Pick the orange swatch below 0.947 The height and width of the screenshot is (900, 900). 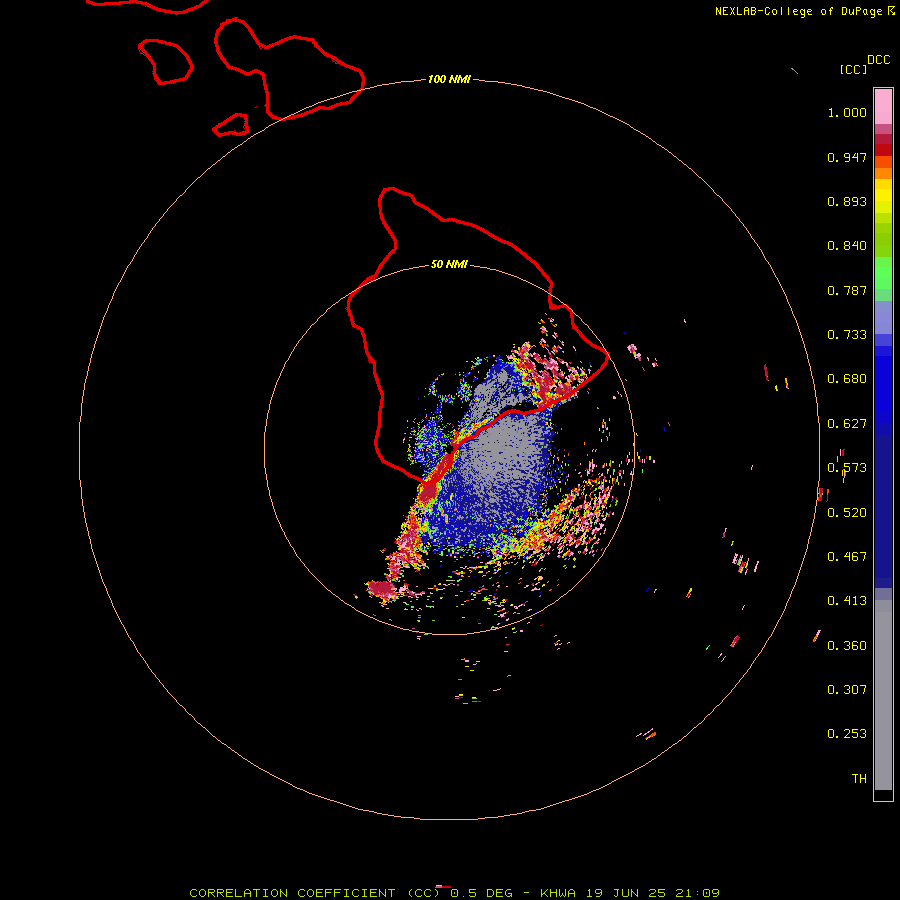[x=883, y=173]
